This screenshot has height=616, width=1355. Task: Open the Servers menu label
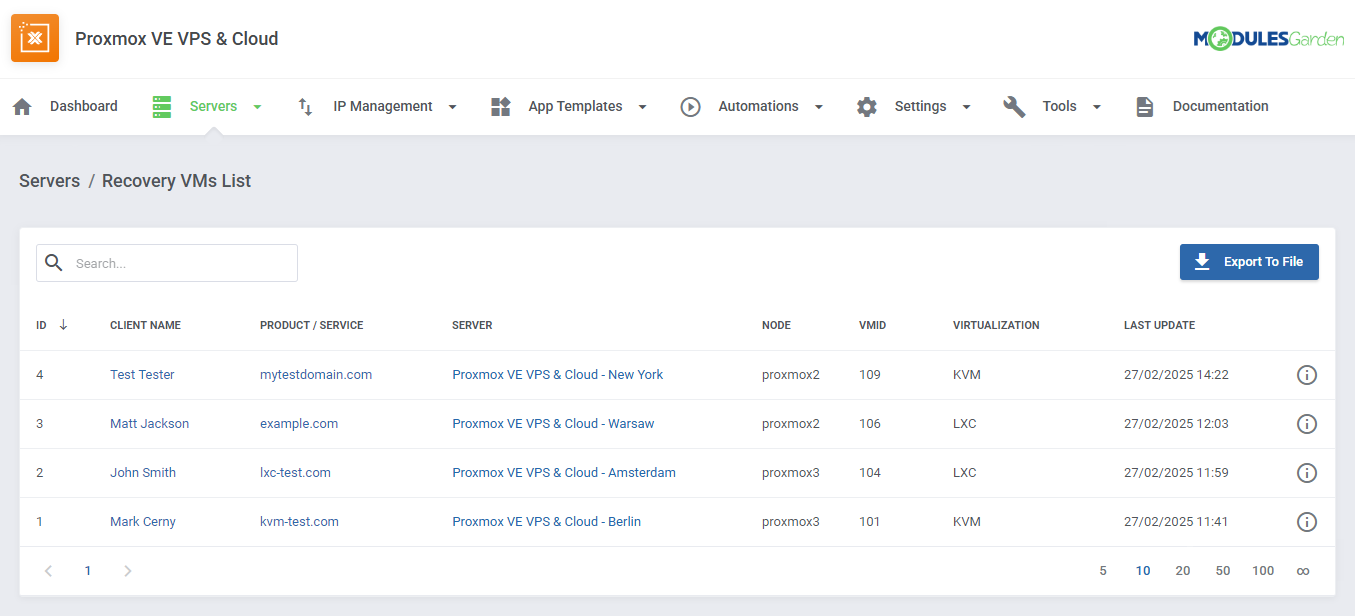(213, 107)
